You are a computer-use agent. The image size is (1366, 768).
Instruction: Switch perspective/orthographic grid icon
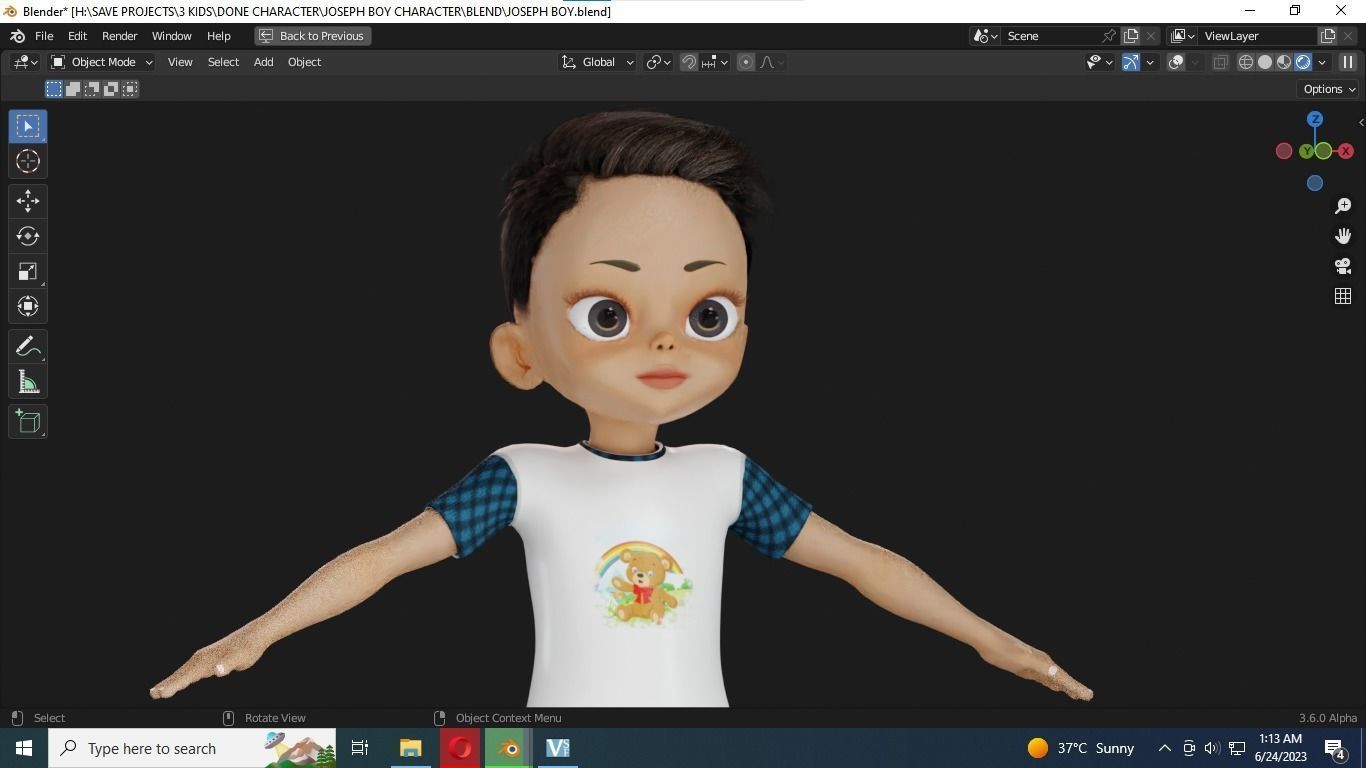point(1343,296)
